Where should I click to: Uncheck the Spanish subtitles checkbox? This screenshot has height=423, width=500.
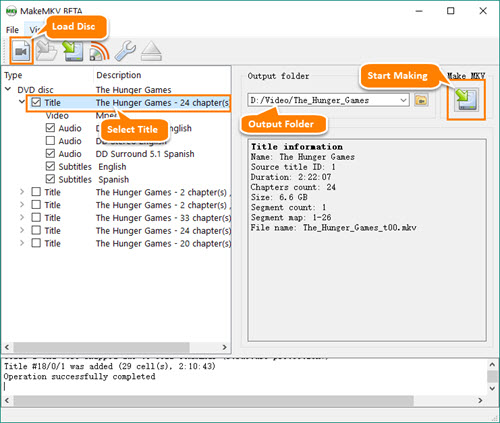coord(50,179)
